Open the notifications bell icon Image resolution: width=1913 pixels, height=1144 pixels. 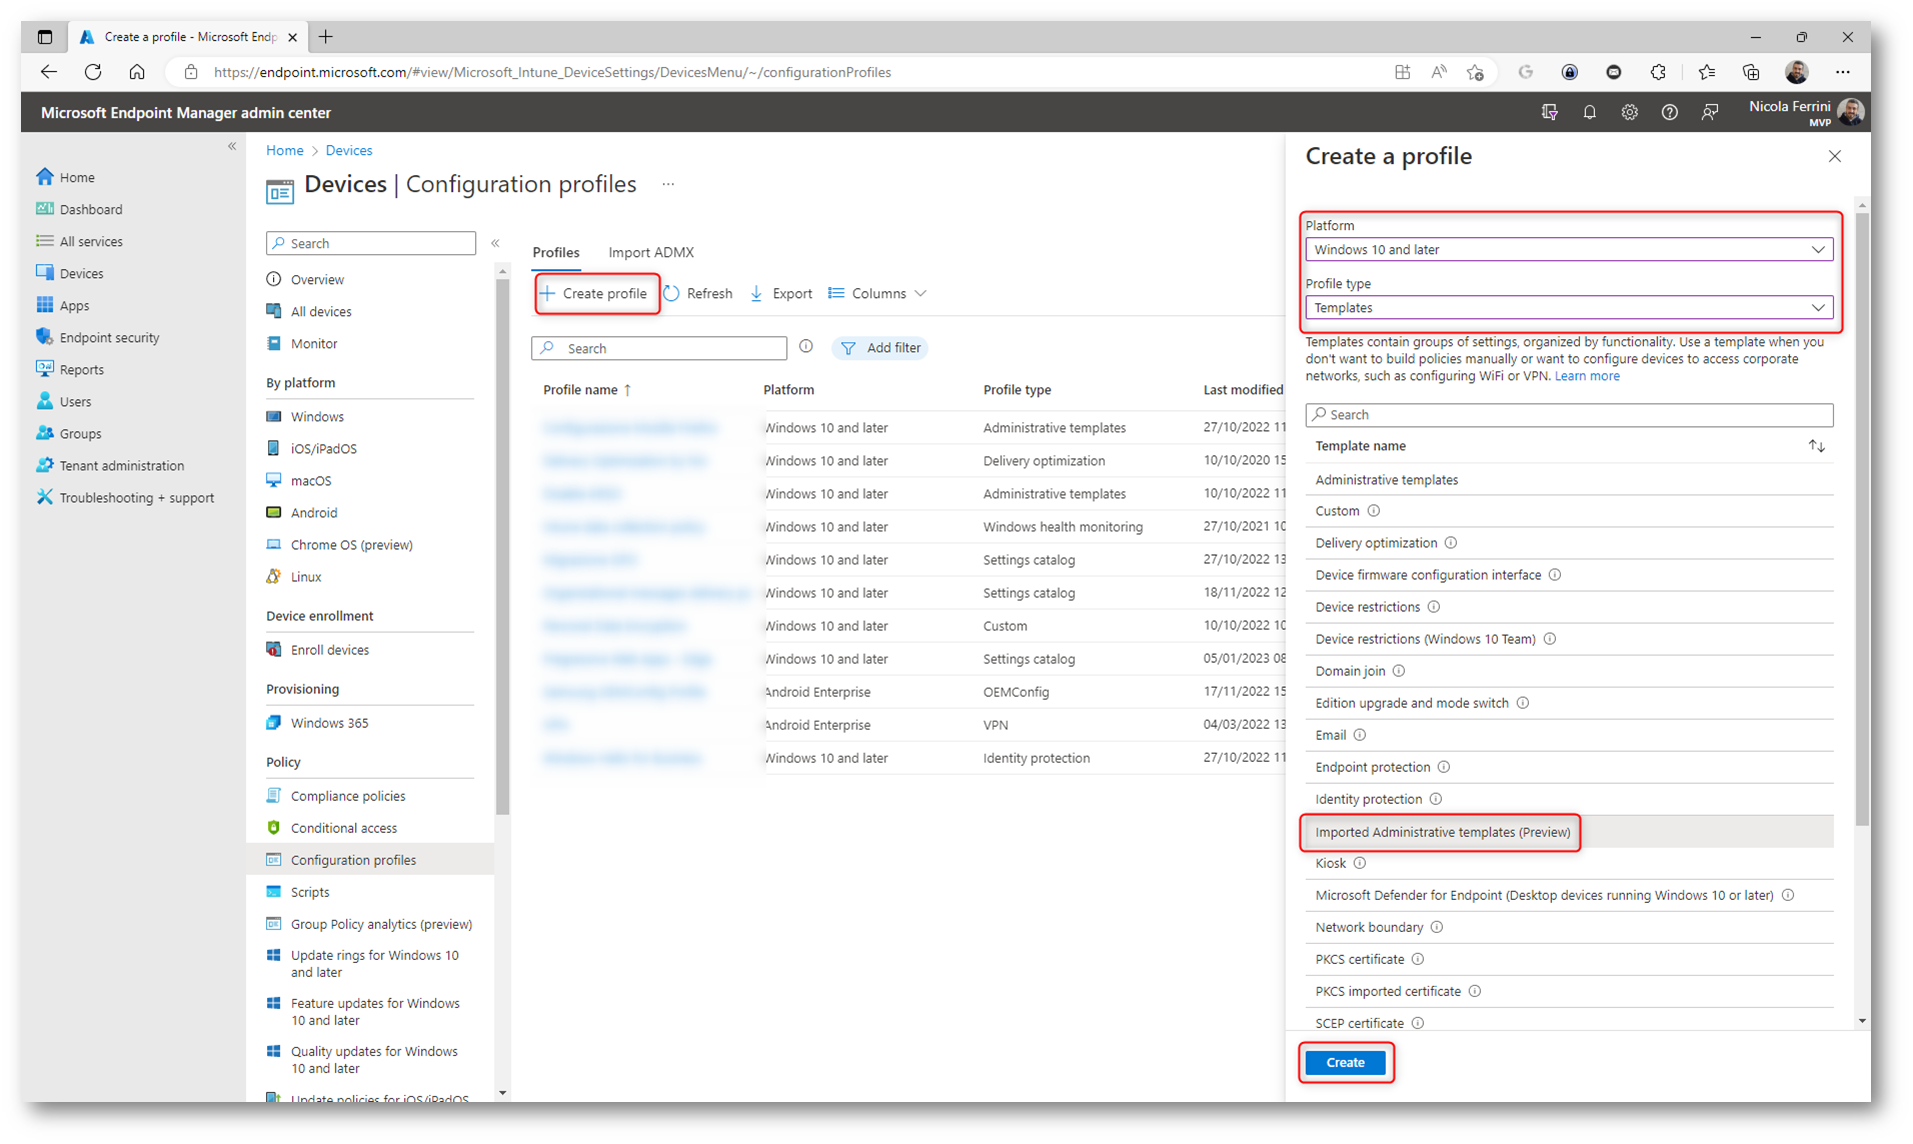click(1589, 113)
